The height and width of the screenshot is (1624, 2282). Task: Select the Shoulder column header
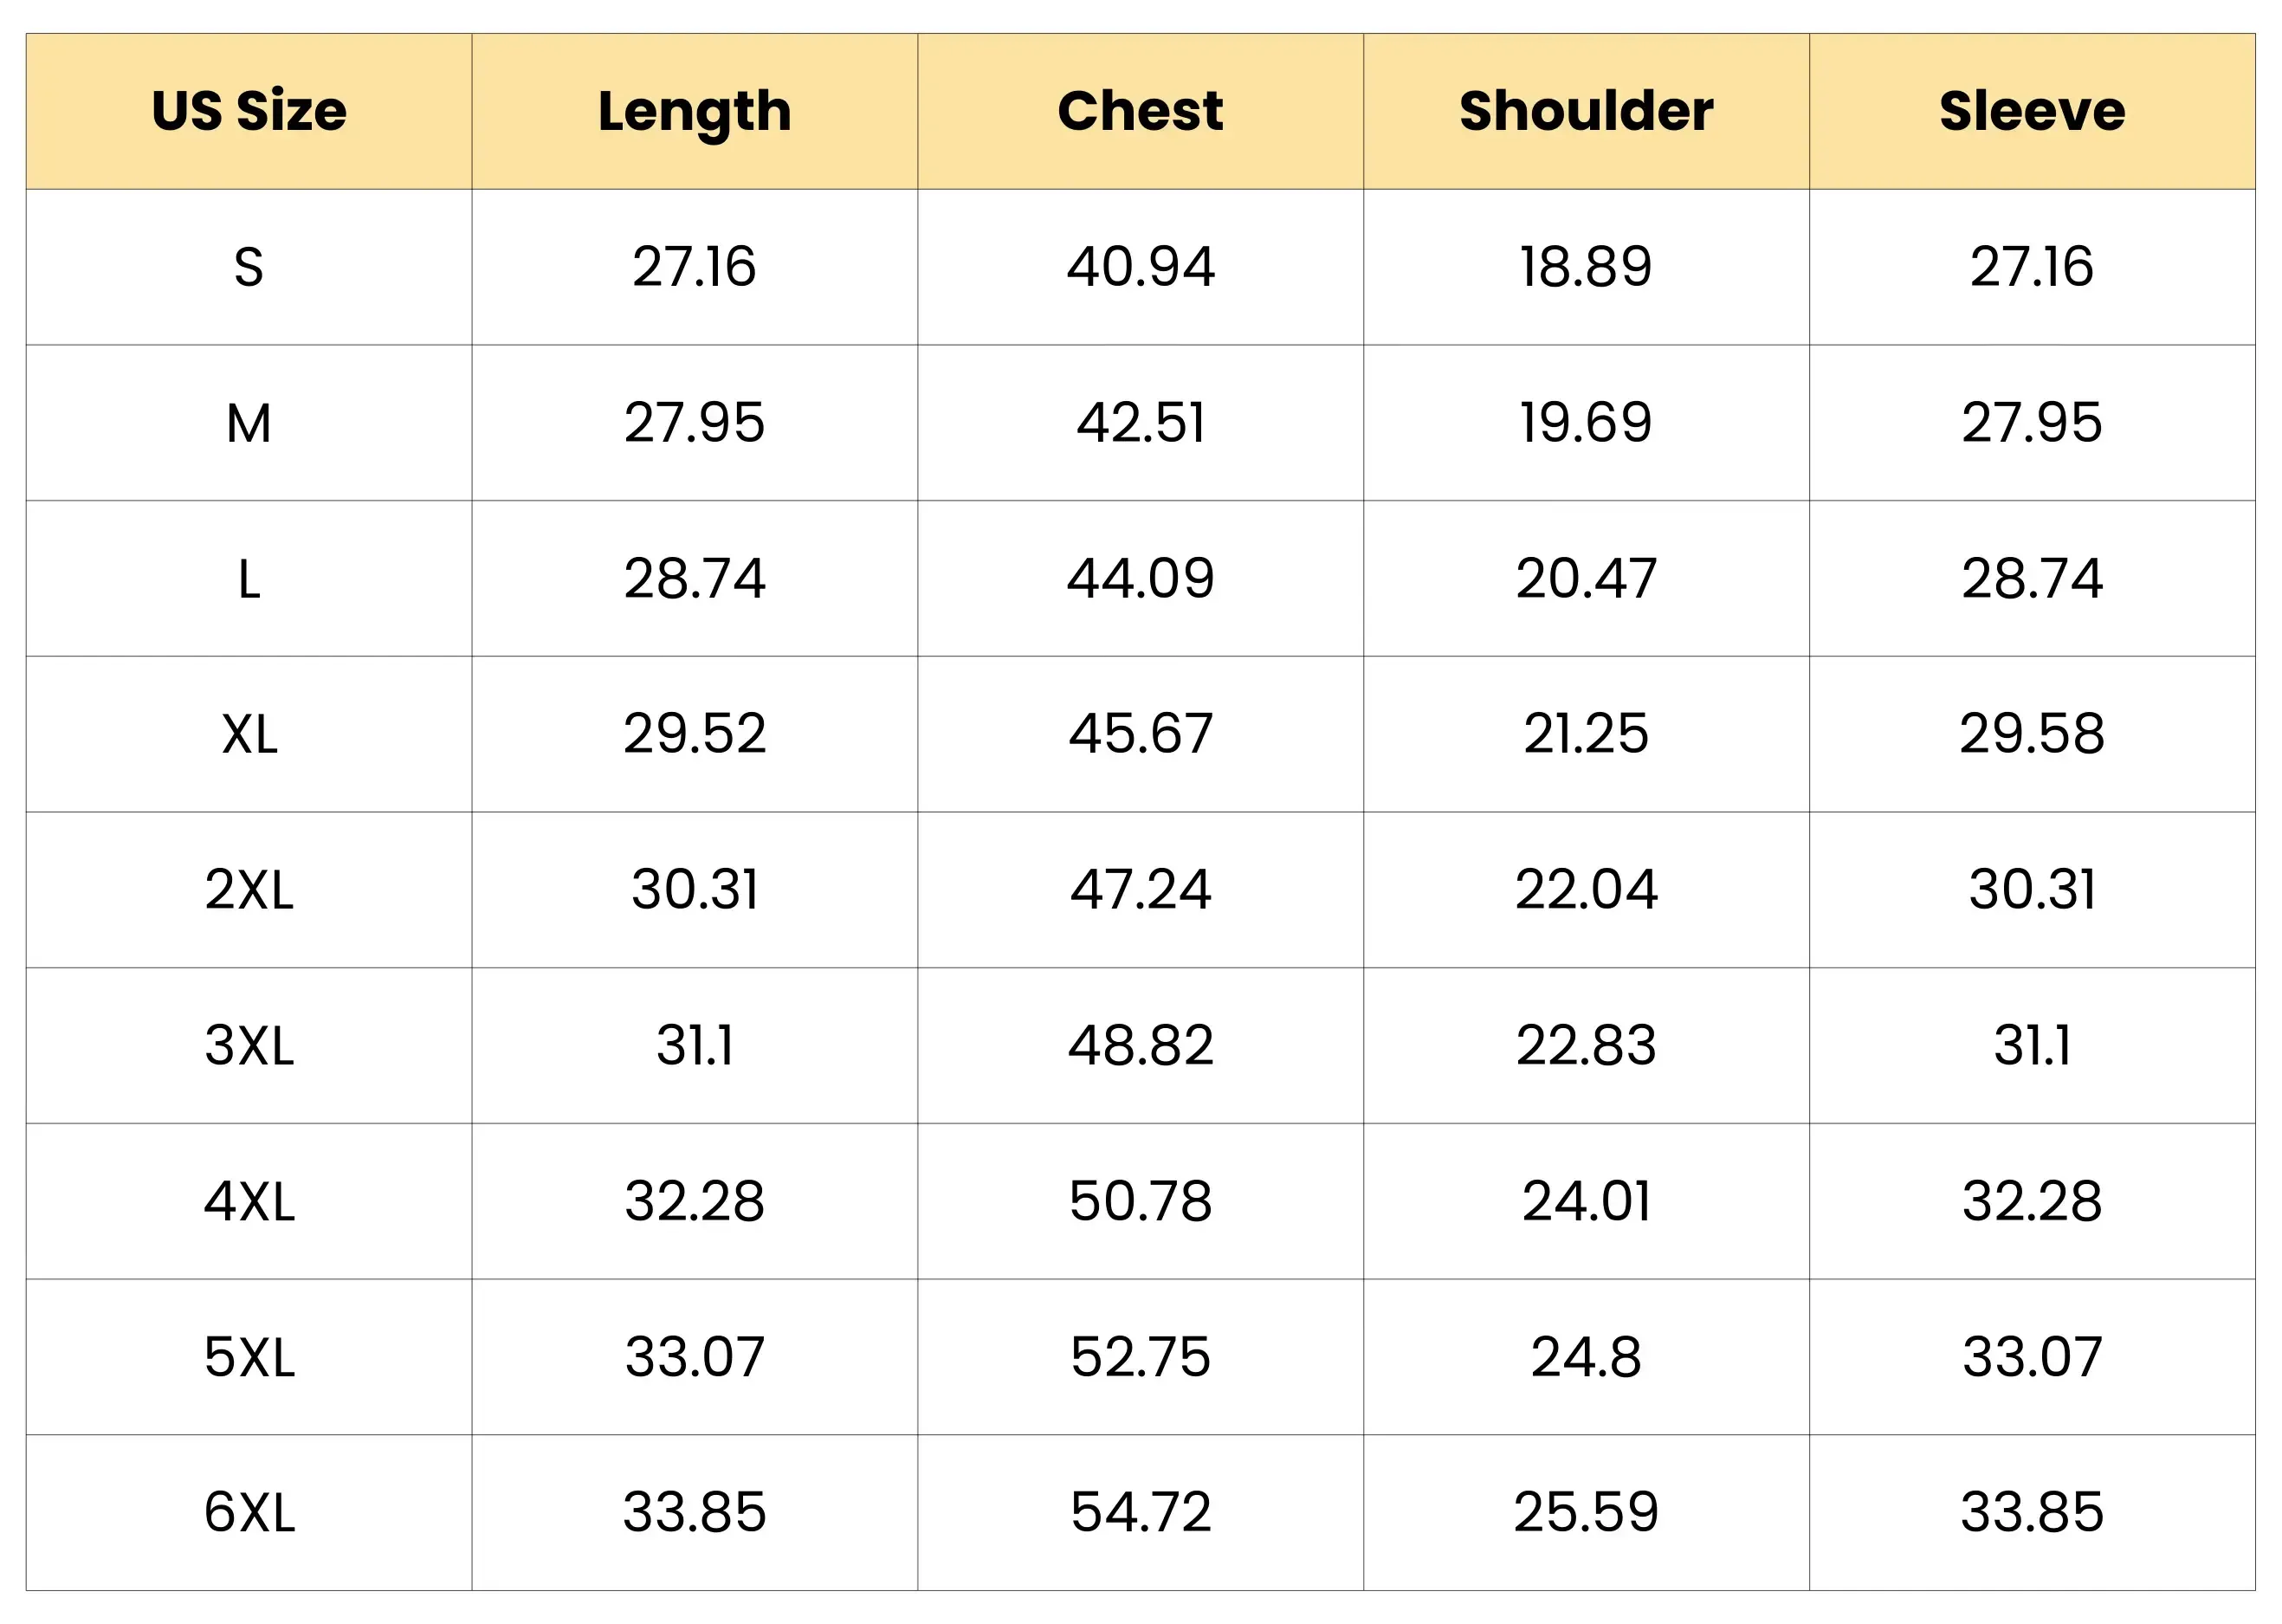tap(1586, 111)
